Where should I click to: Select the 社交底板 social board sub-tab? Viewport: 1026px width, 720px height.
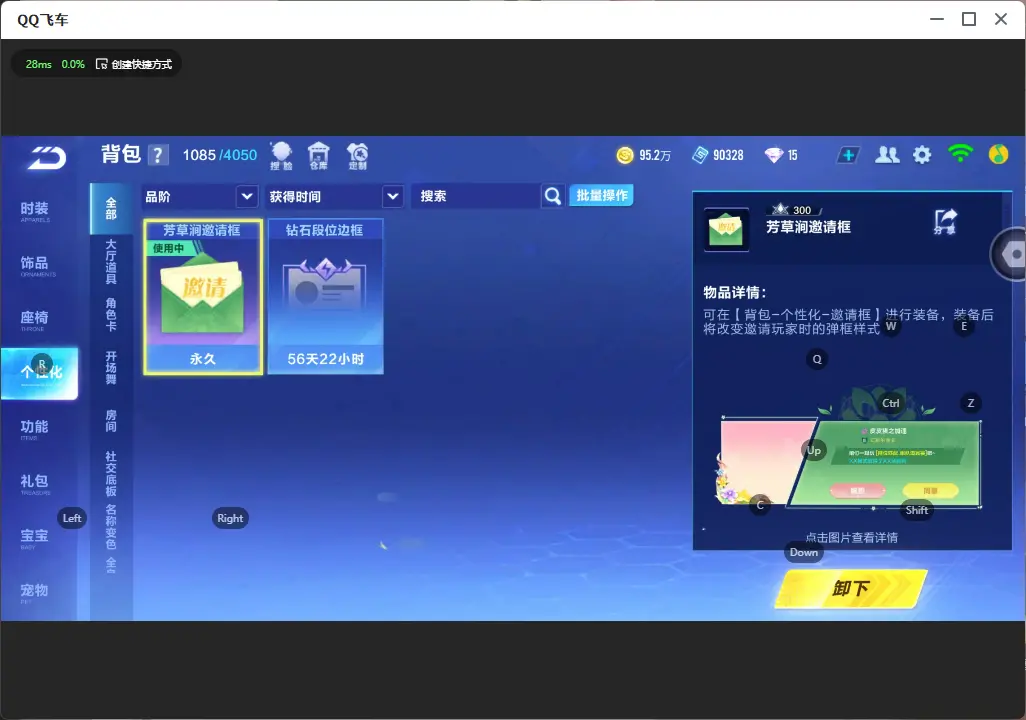[111, 474]
